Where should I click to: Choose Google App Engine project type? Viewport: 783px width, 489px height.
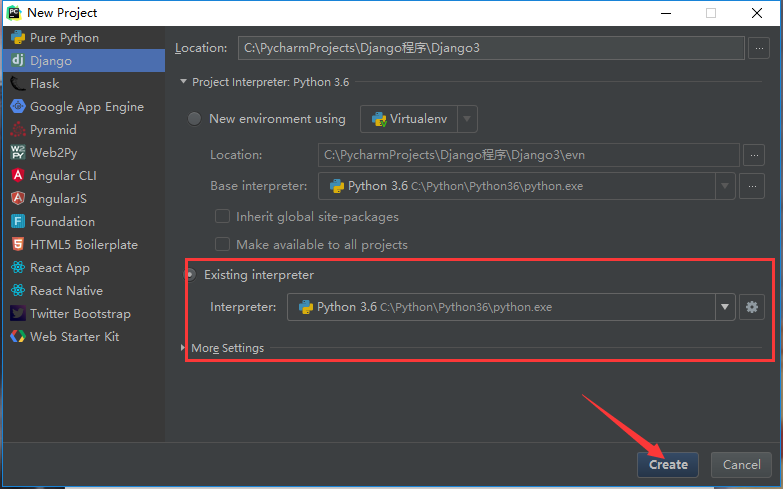click(84, 106)
